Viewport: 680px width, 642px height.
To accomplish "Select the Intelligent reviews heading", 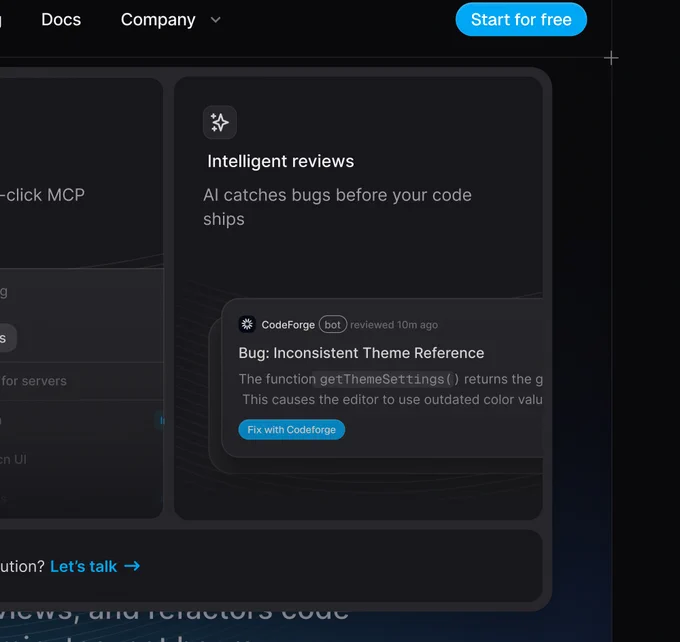I will click(x=281, y=161).
